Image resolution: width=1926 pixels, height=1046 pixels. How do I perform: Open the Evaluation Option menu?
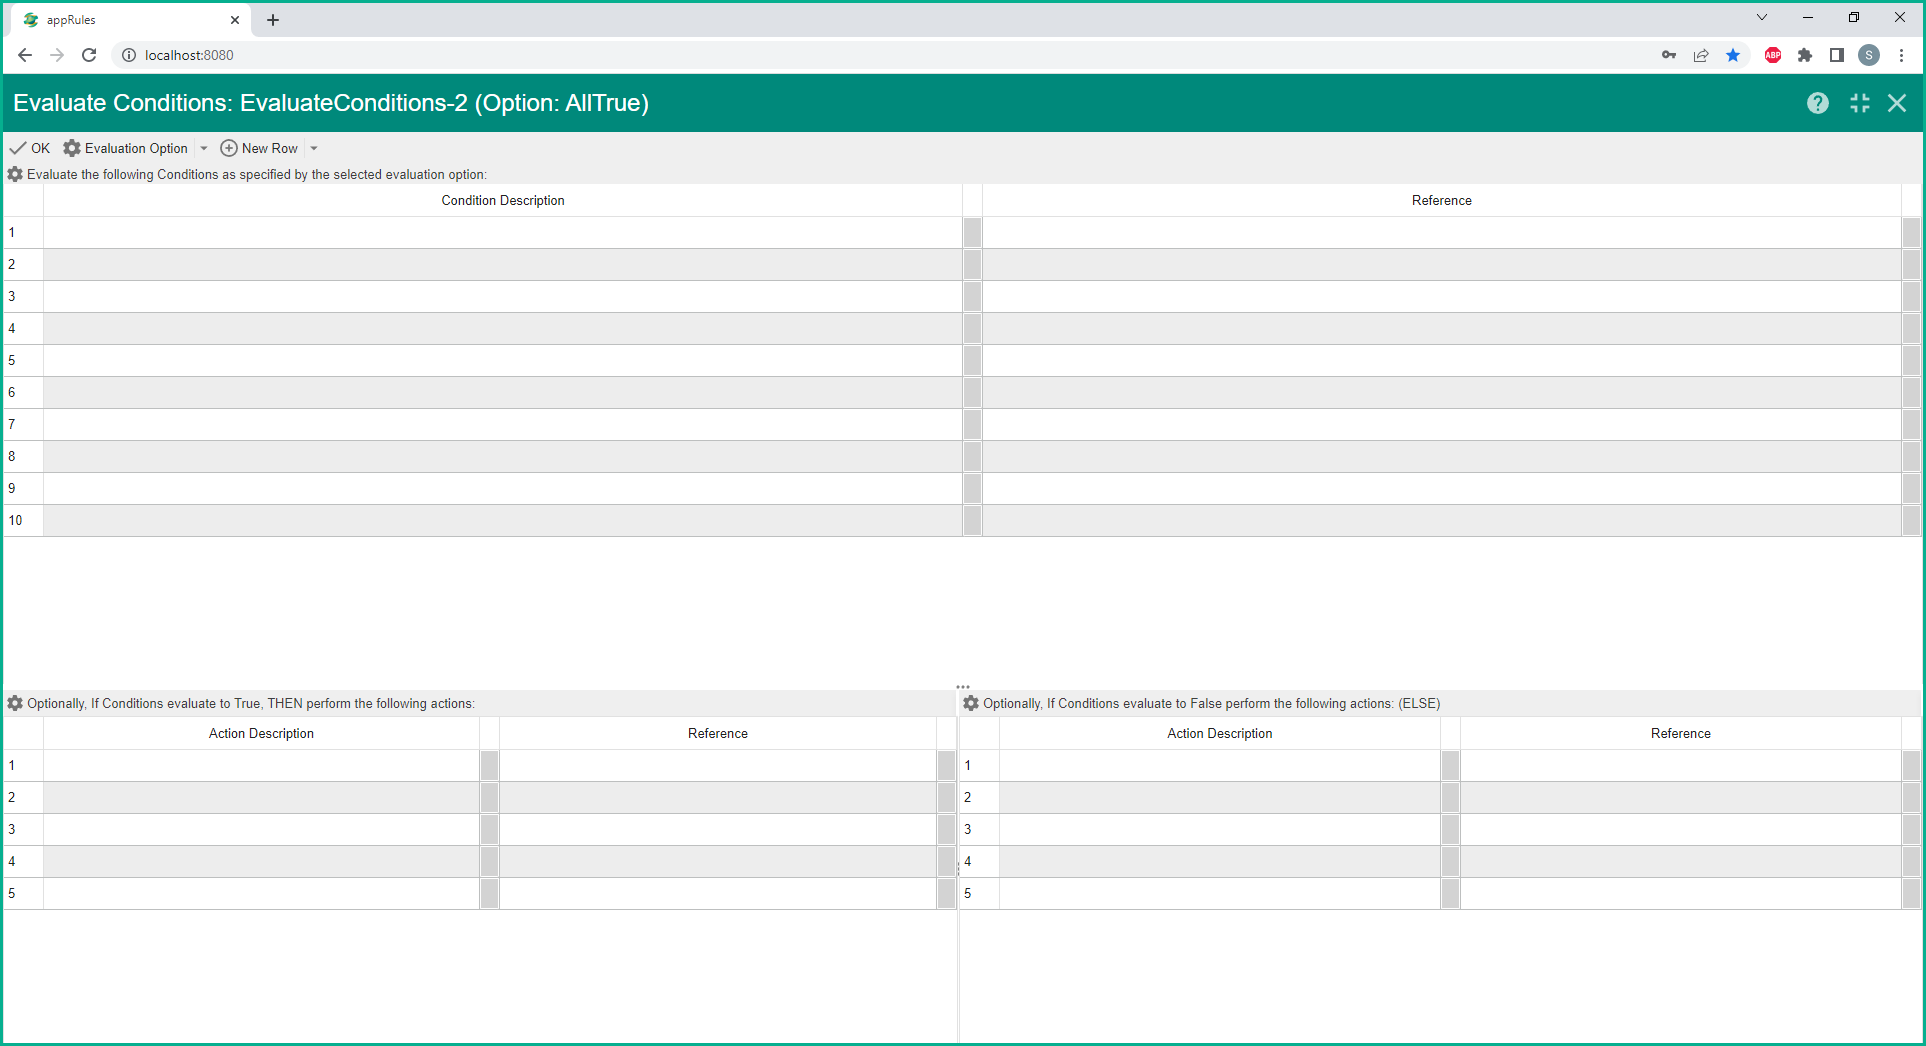pos(127,148)
